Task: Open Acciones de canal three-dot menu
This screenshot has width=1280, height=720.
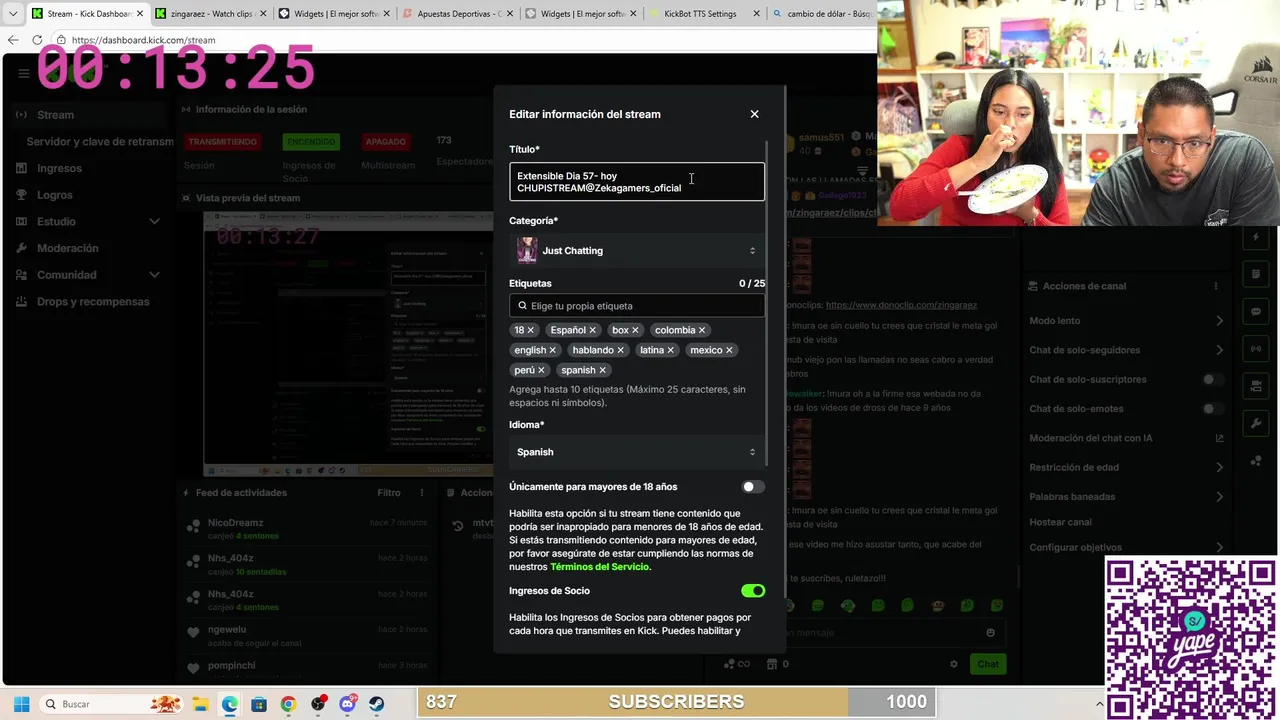Action: coord(1216,286)
